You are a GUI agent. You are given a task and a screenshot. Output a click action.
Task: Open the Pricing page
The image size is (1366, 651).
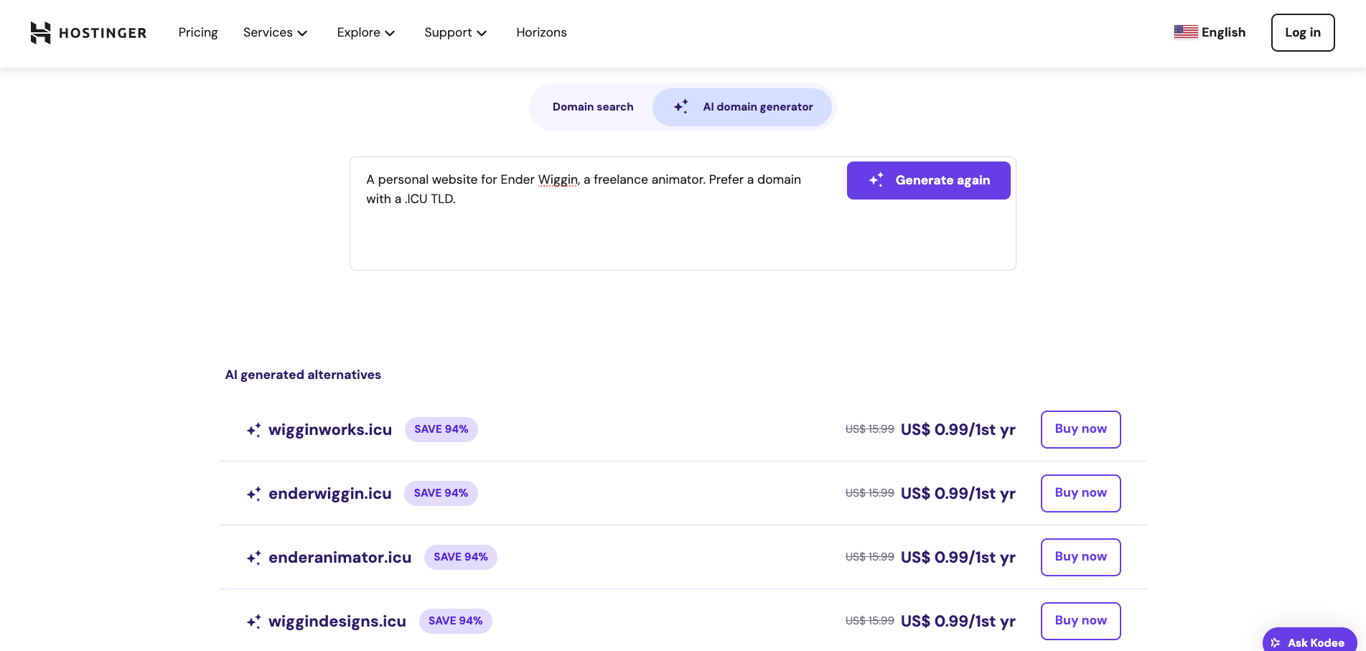pos(197,32)
